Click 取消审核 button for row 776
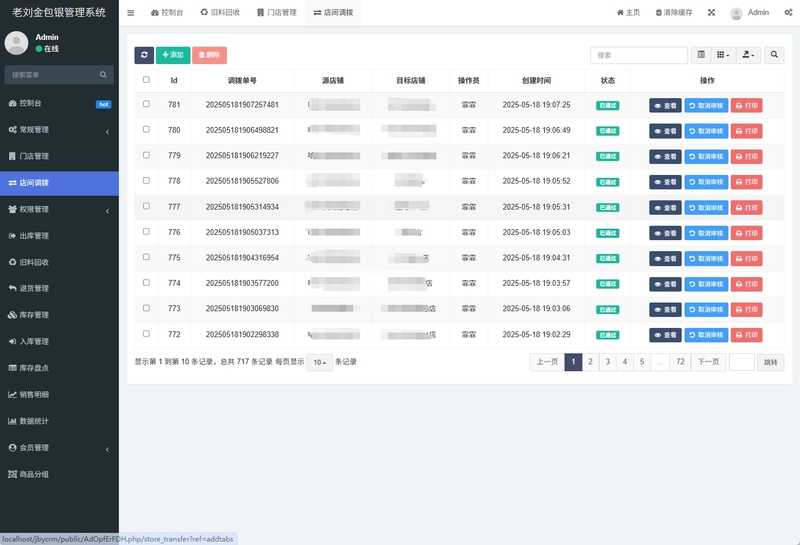The height and width of the screenshot is (545, 800). click(706, 233)
